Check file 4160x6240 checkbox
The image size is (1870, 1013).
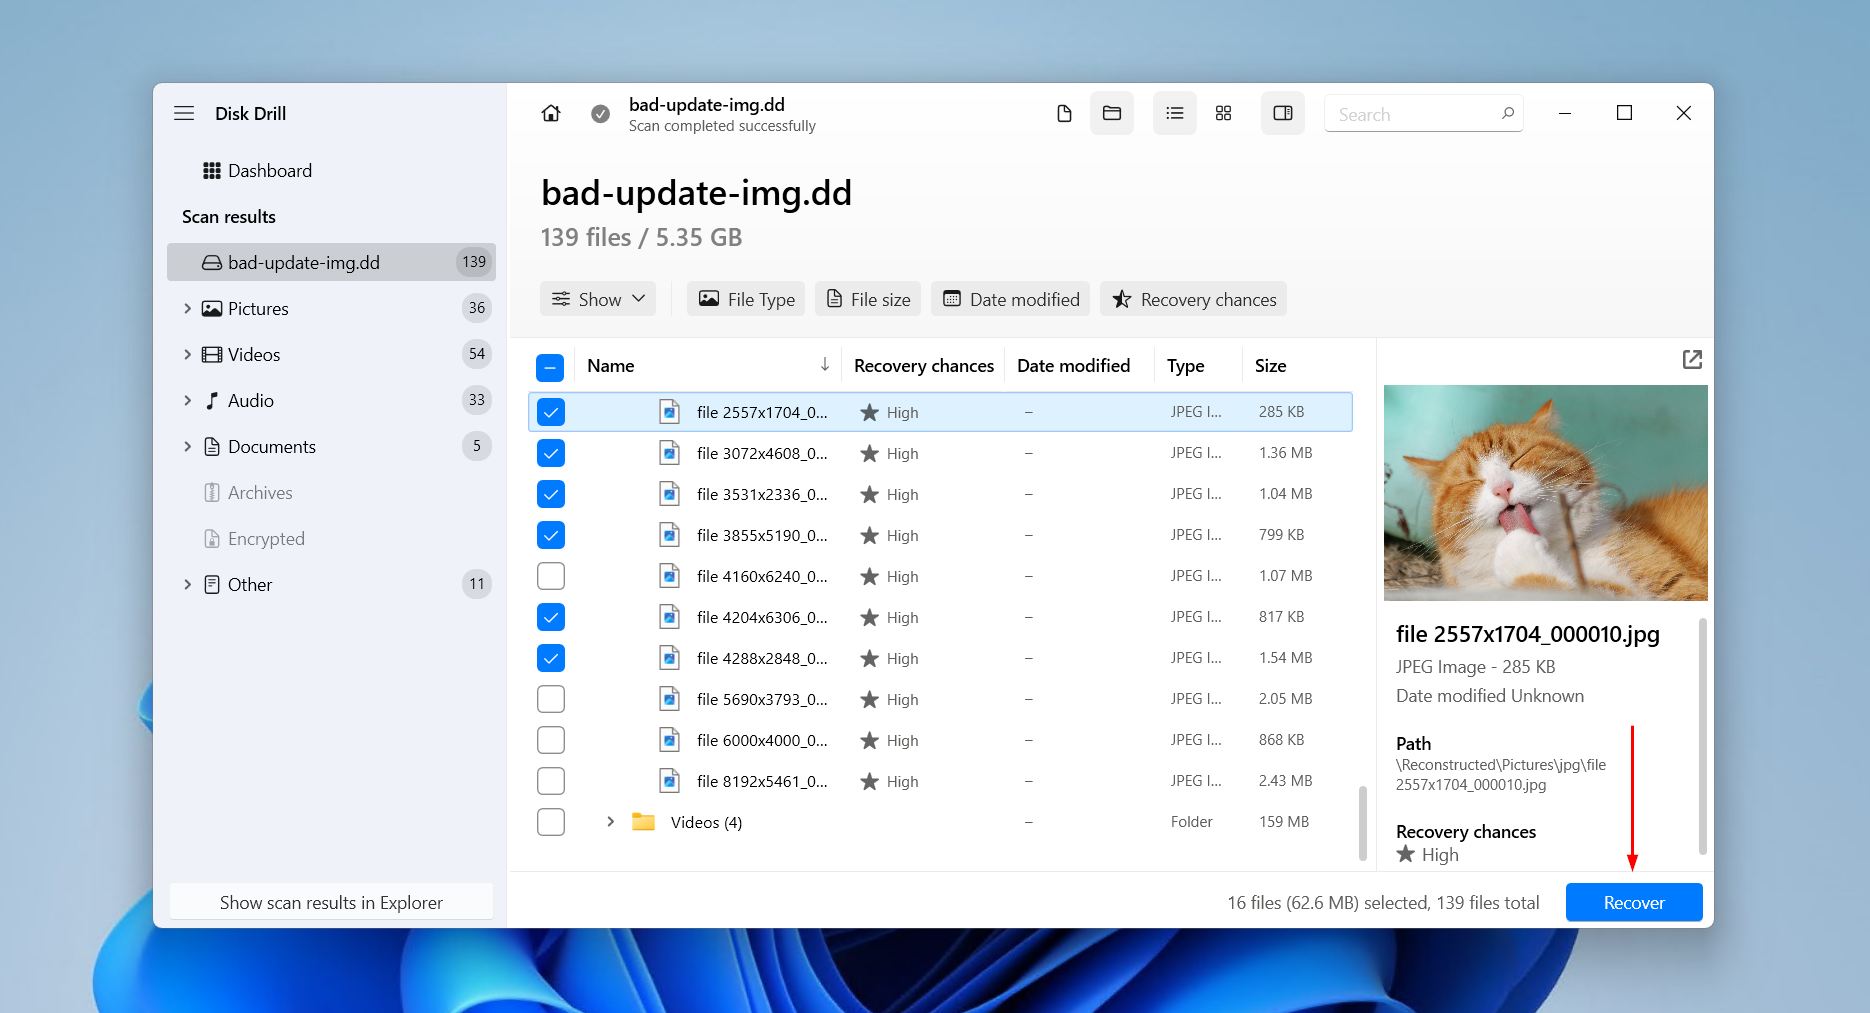[x=551, y=576]
